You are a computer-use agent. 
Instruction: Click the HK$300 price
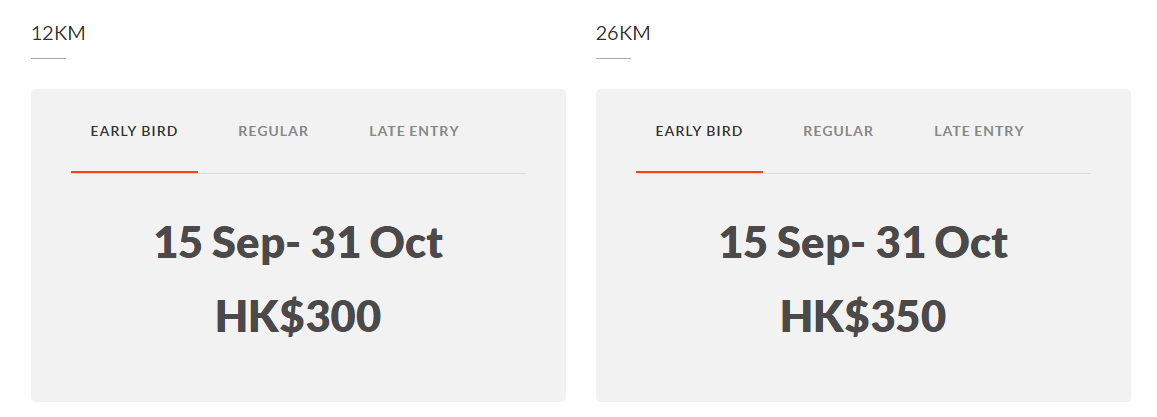[x=298, y=316]
